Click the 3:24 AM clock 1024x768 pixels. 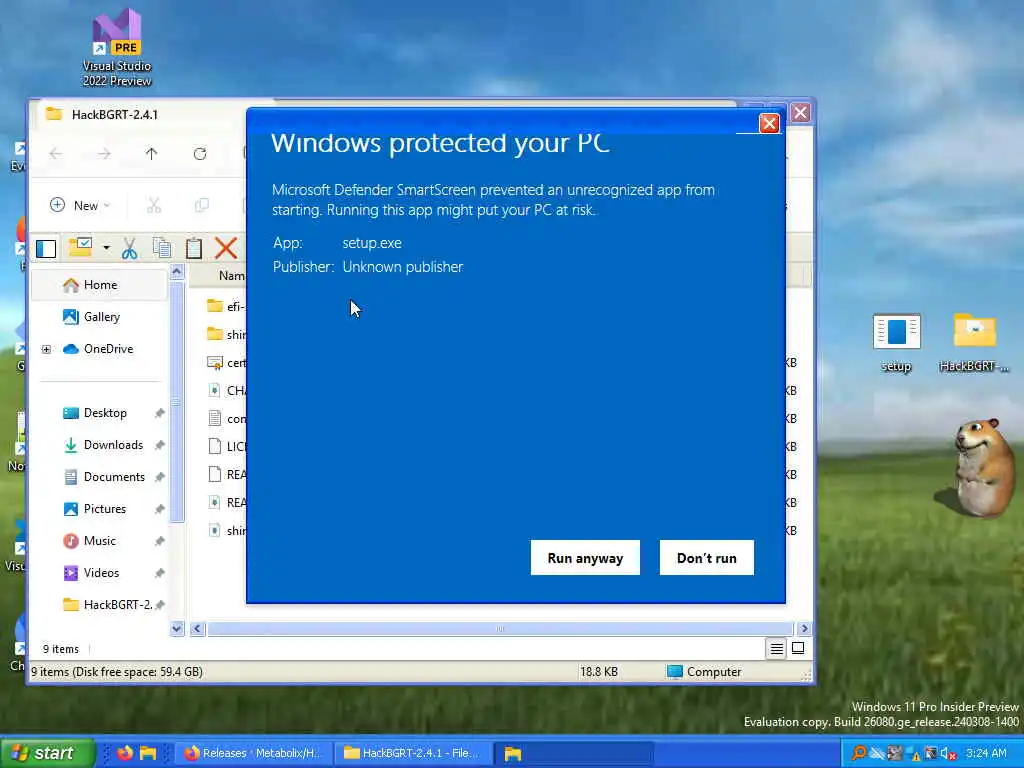coord(986,754)
